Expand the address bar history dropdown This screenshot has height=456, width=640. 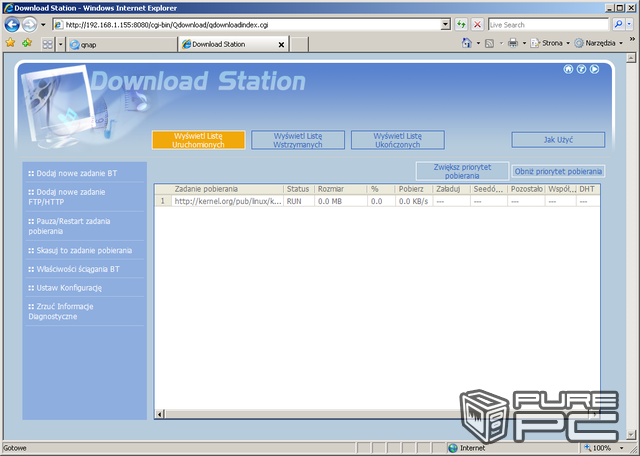pyautogui.click(x=446, y=25)
